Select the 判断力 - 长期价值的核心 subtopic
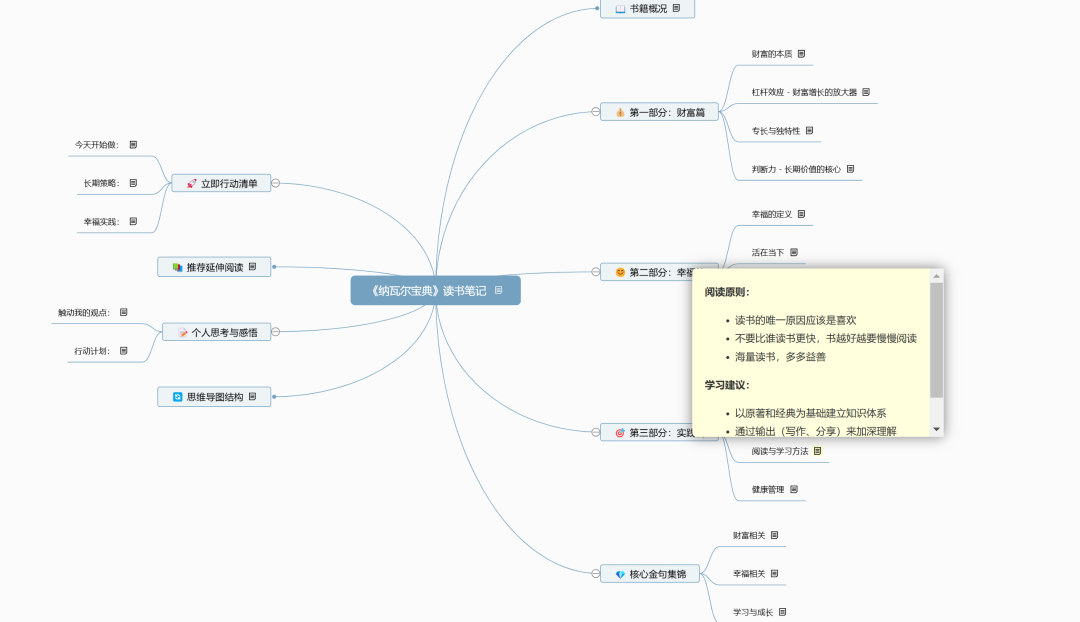 pyautogui.click(x=796, y=169)
